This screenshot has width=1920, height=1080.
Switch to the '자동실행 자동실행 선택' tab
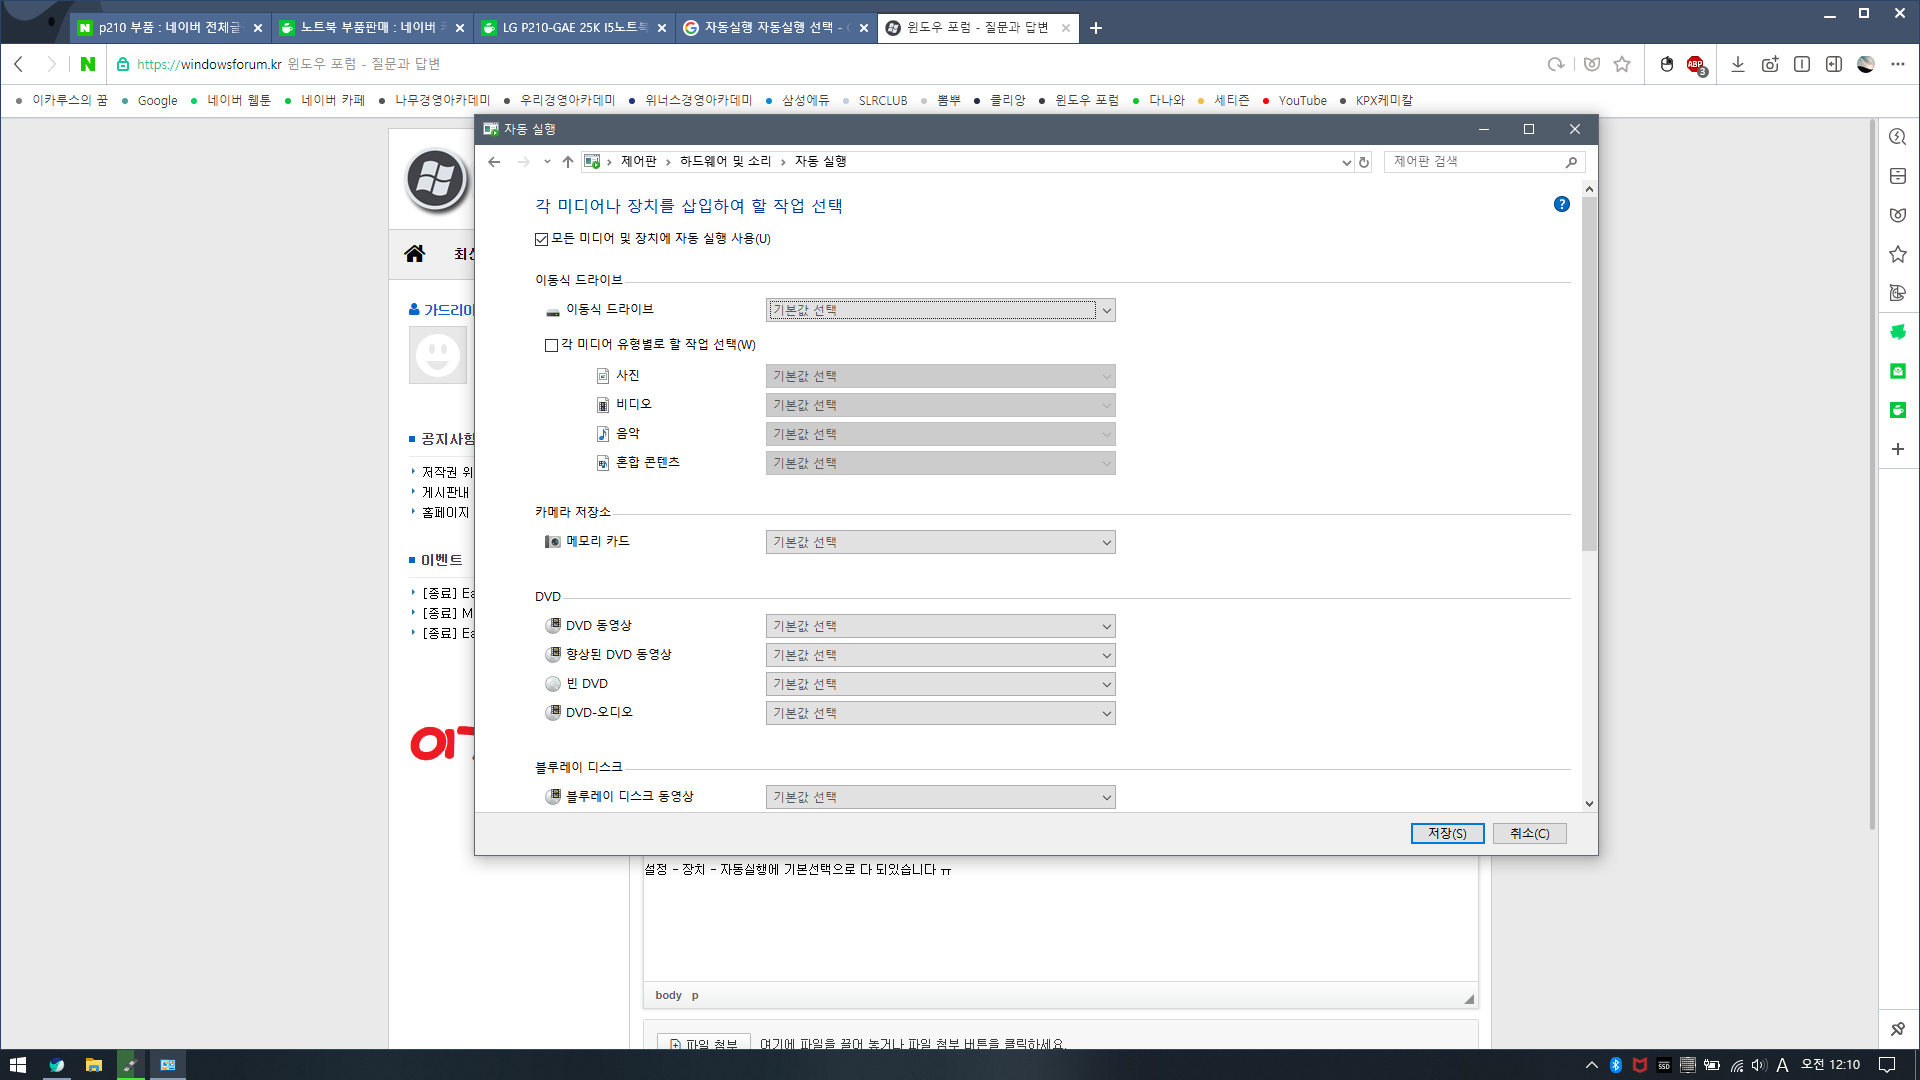coord(774,28)
